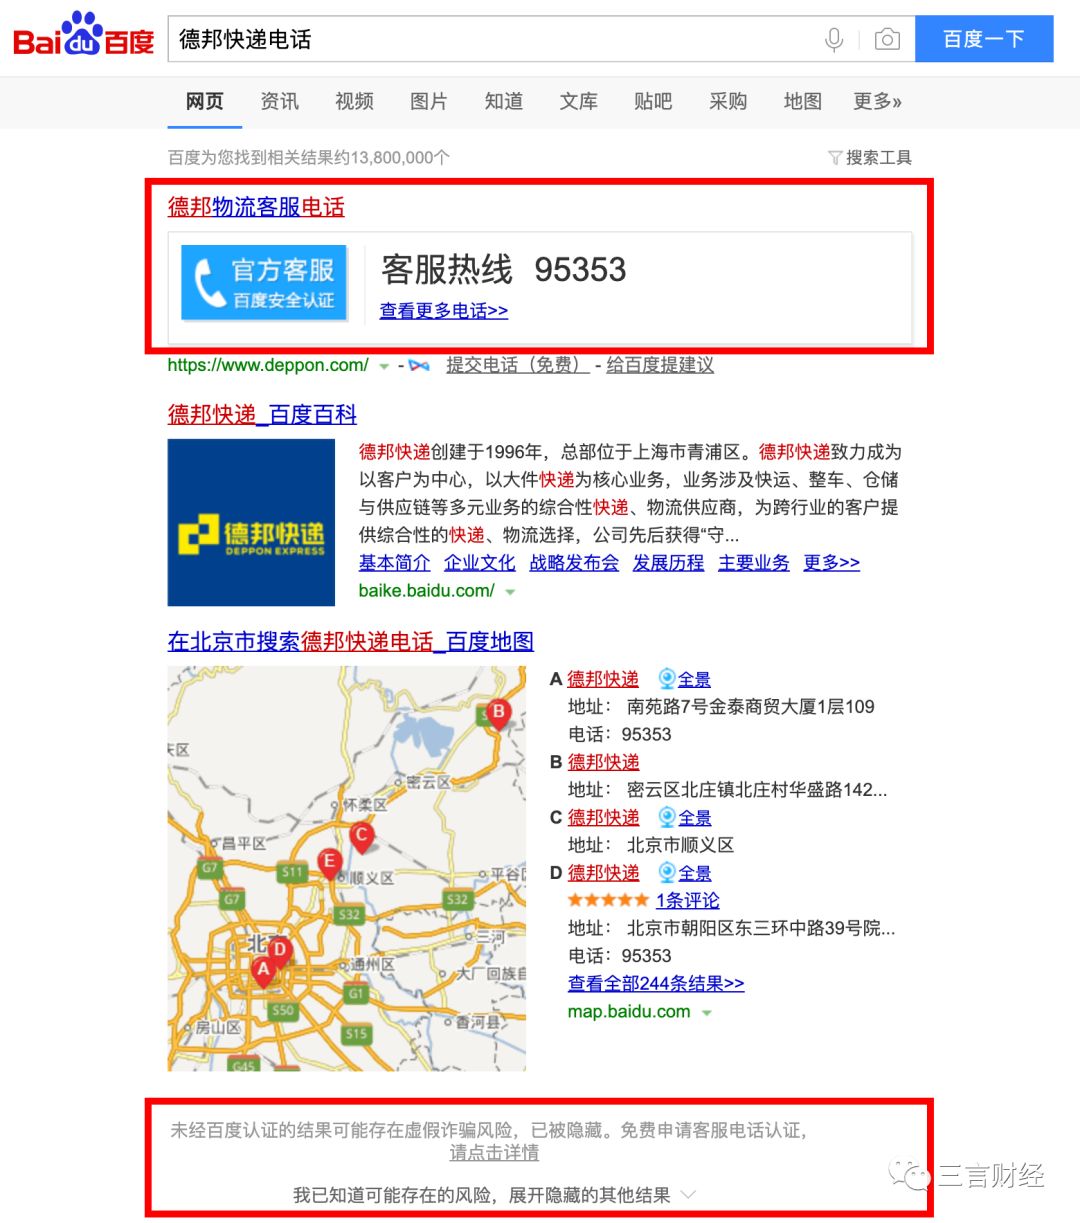Screen dimensions: 1080x1223
Task: Open the 文库 tab
Action: point(578,101)
